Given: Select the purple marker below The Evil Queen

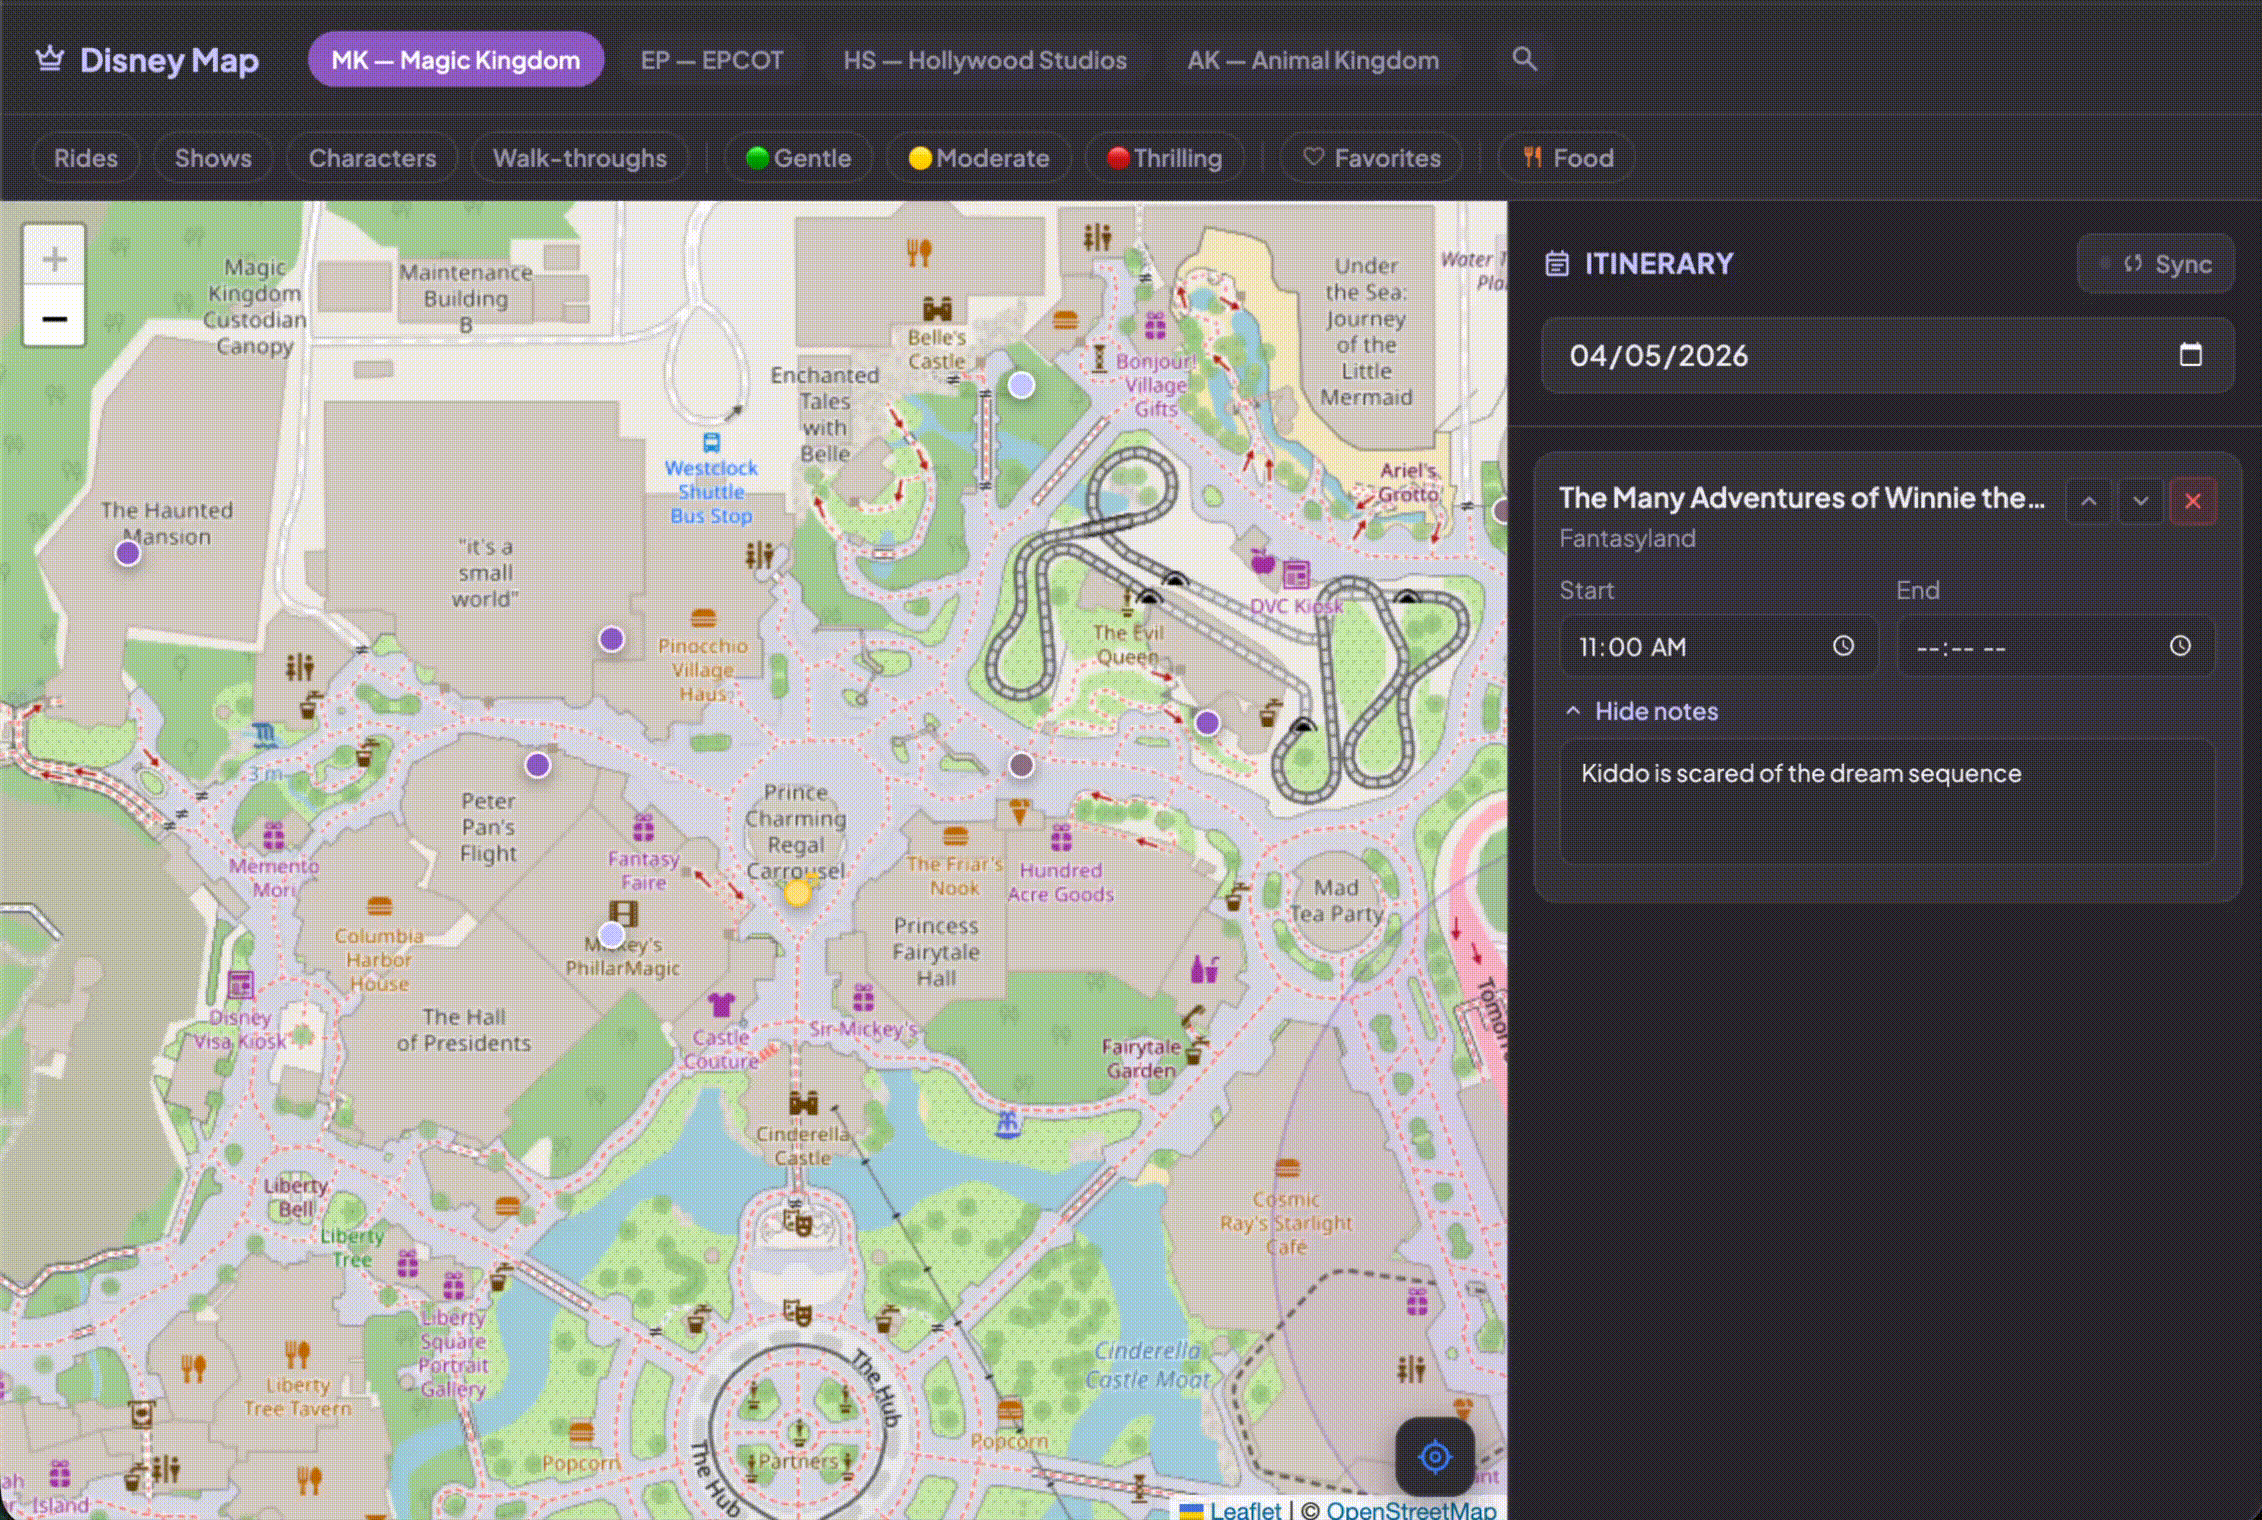Looking at the screenshot, I should point(1207,722).
